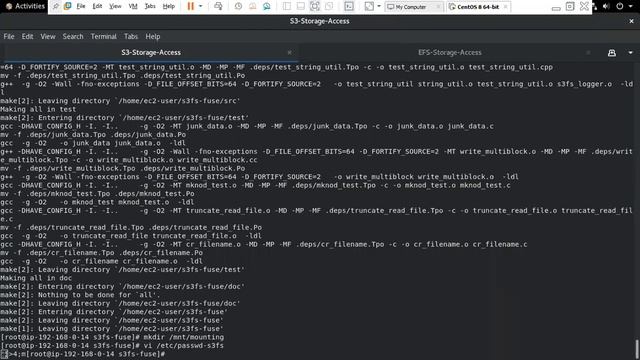Close the S3-Storage-Access terminal window

pyautogui.click(x=631, y=21)
